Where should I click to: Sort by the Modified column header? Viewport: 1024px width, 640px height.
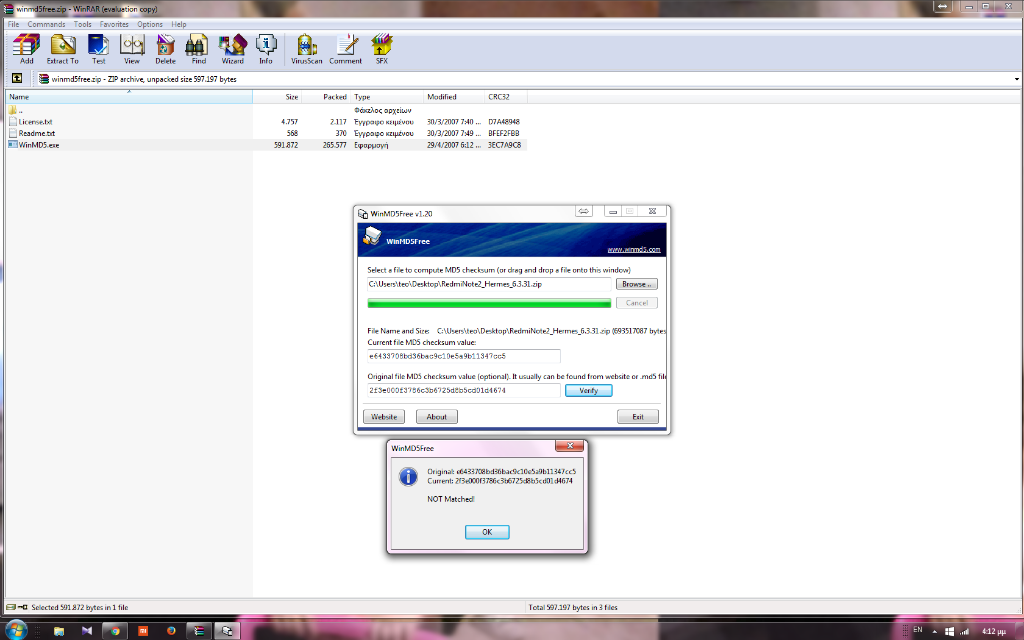point(455,97)
